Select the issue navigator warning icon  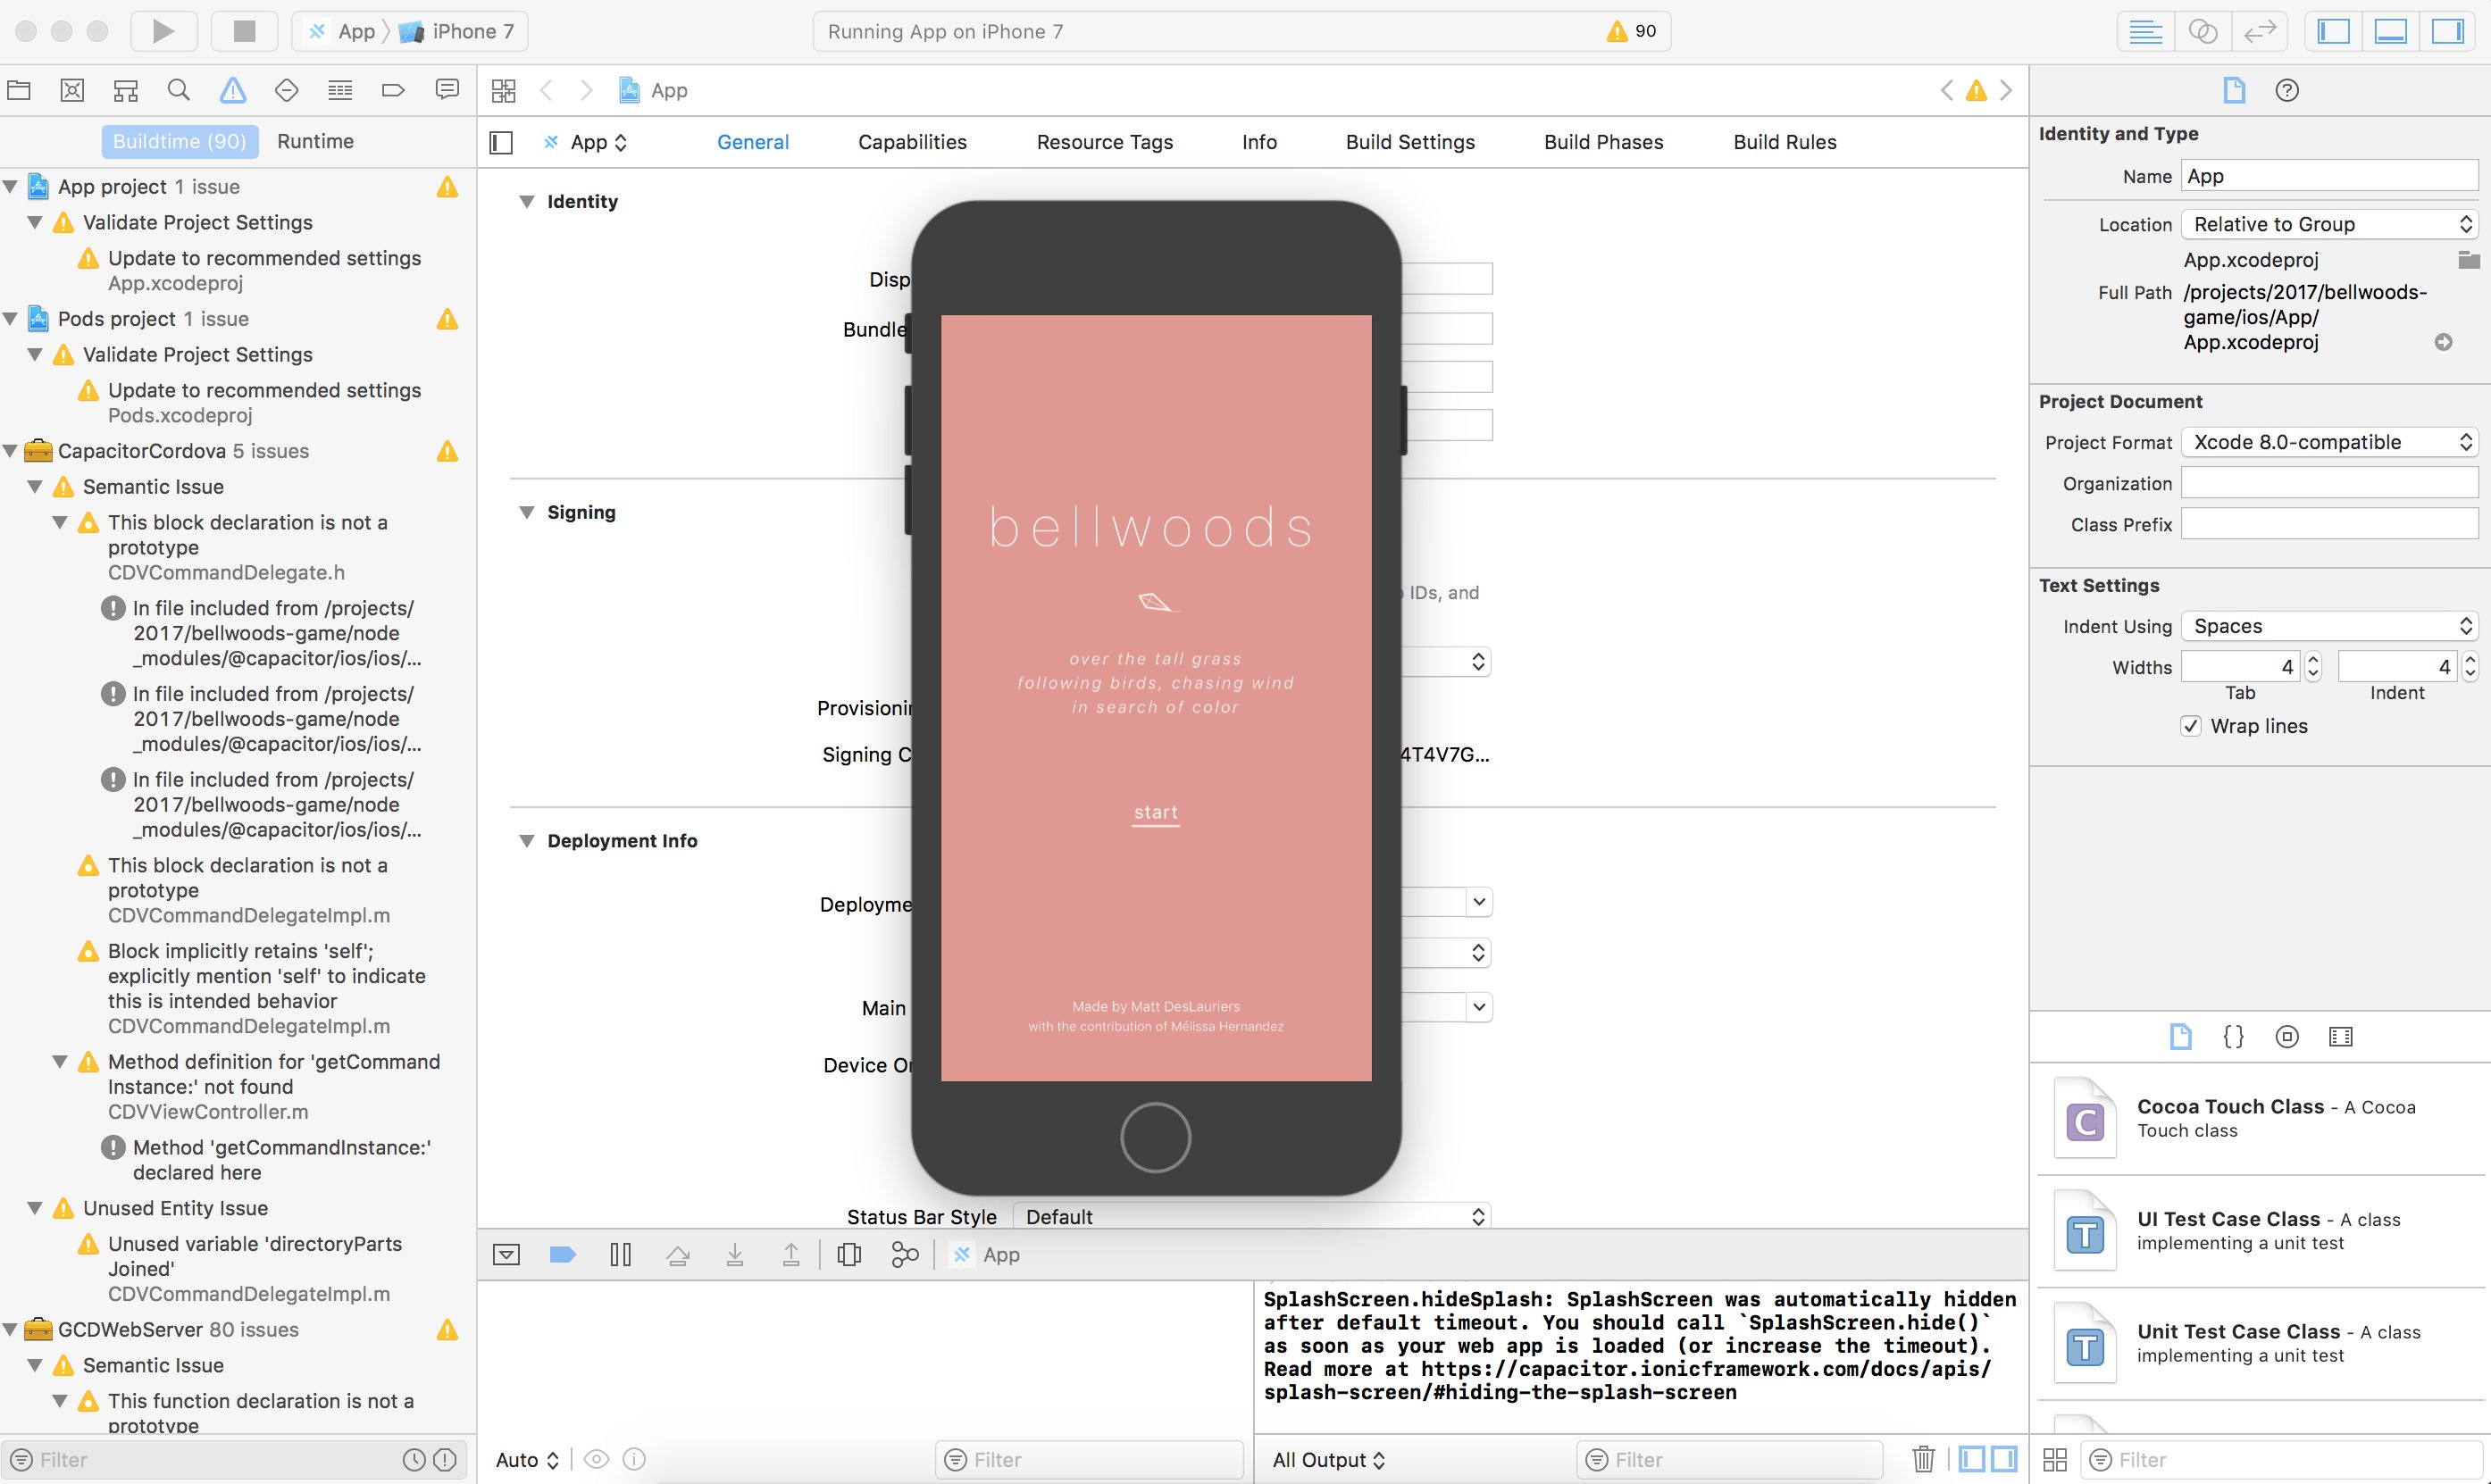click(x=233, y=90)
